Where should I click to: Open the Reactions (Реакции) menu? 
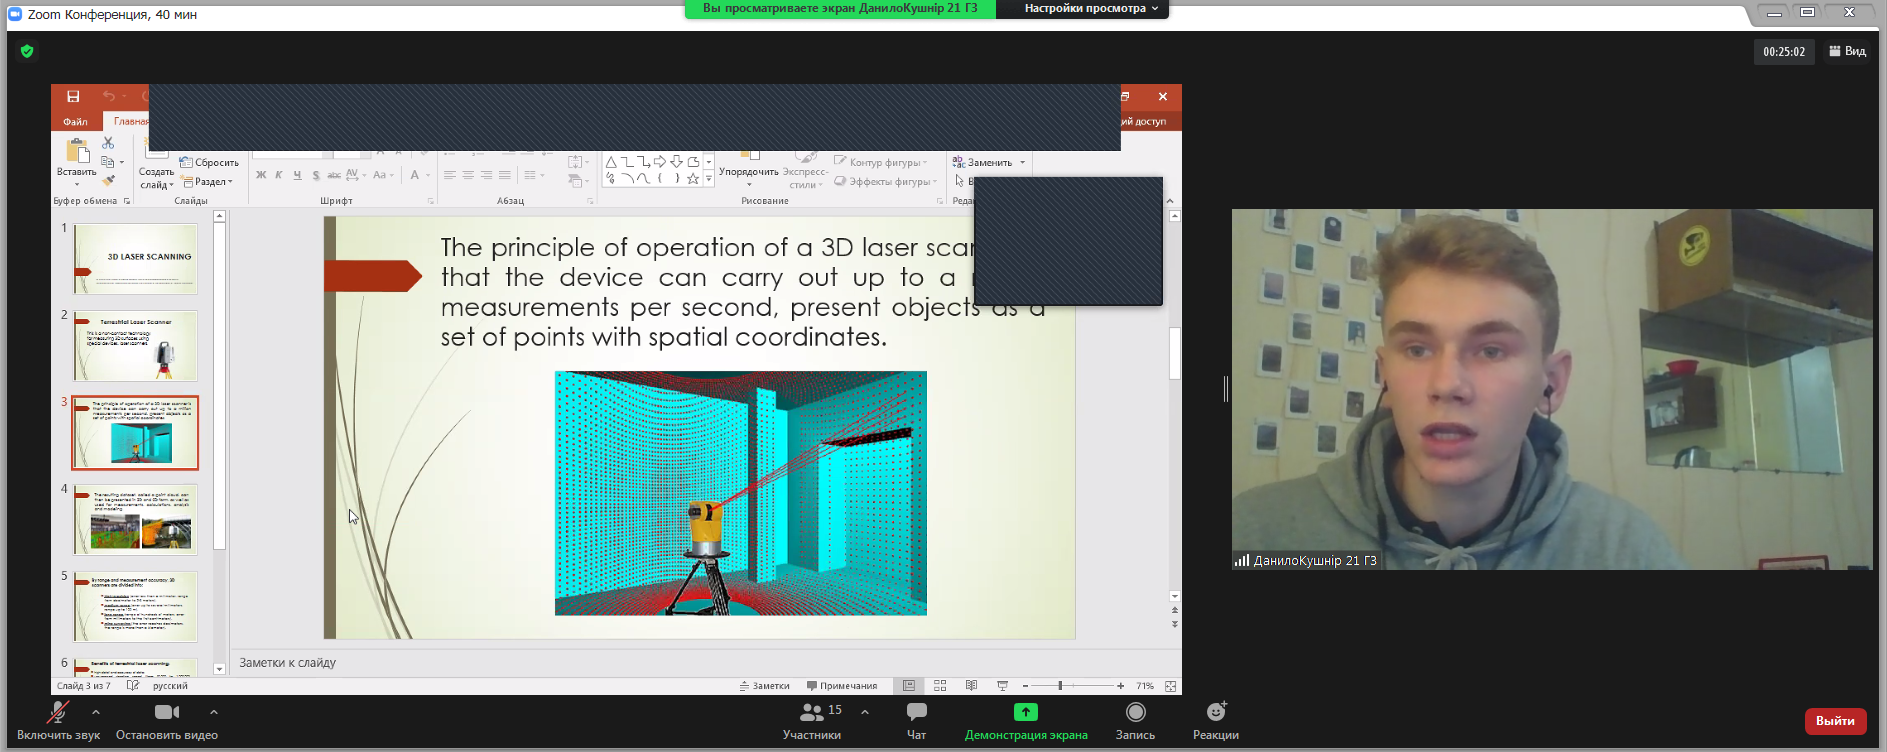[x=1215, y=720]
